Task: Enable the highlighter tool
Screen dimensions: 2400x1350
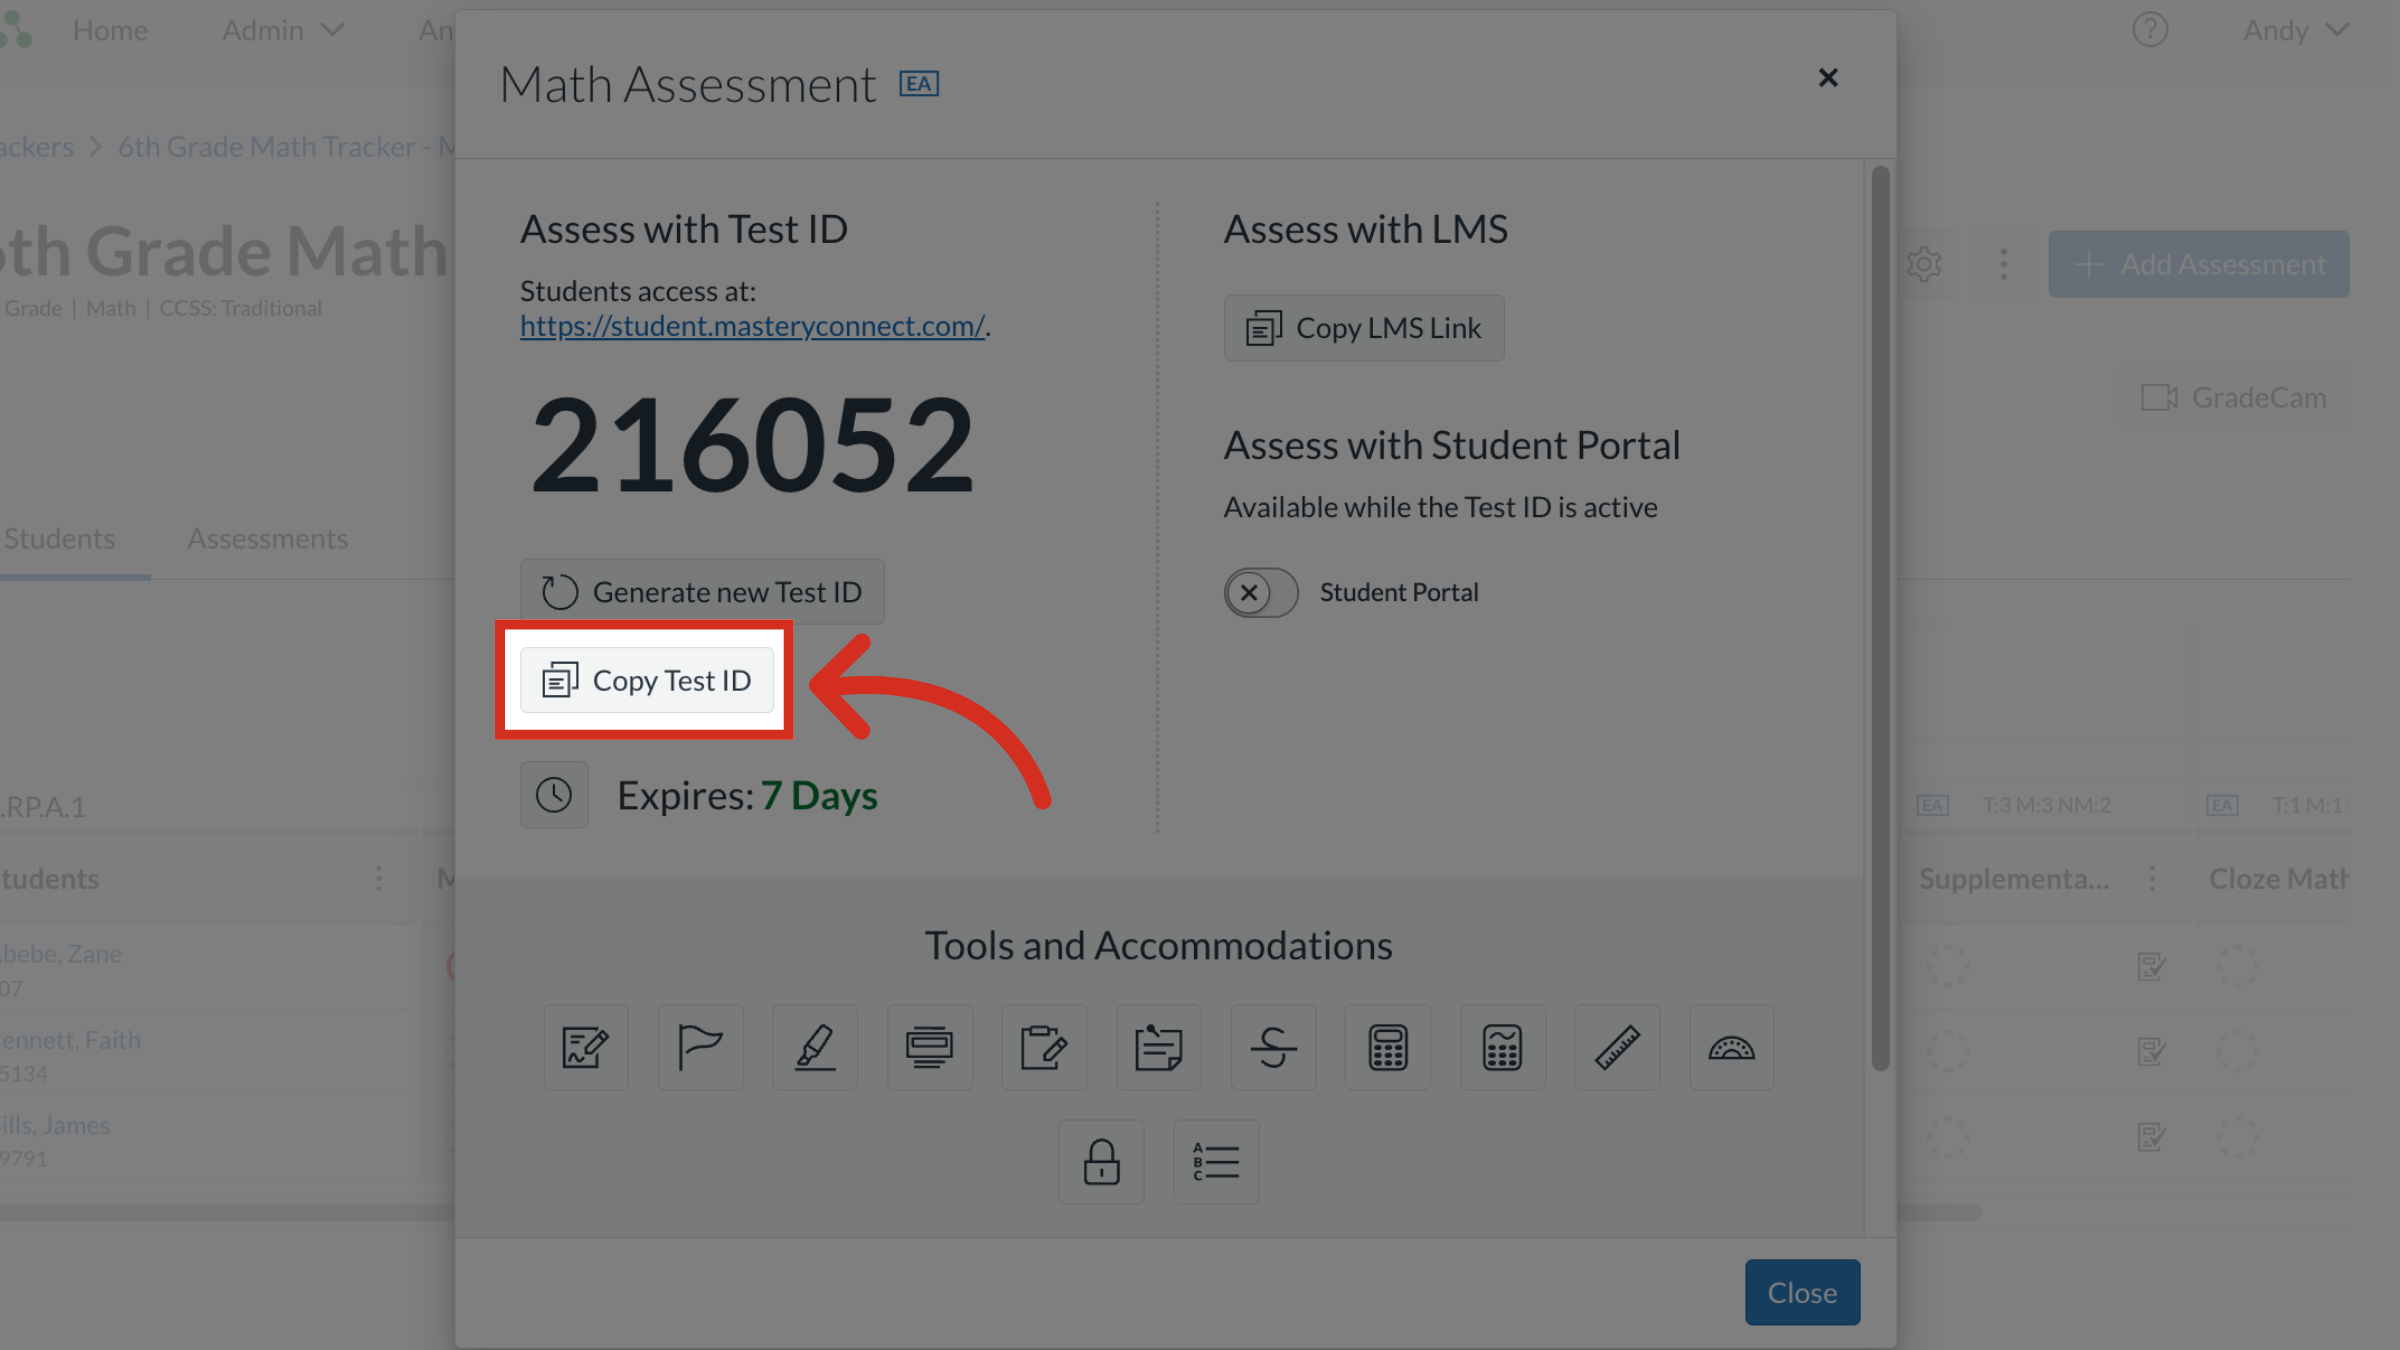Action: [815, 1048]
